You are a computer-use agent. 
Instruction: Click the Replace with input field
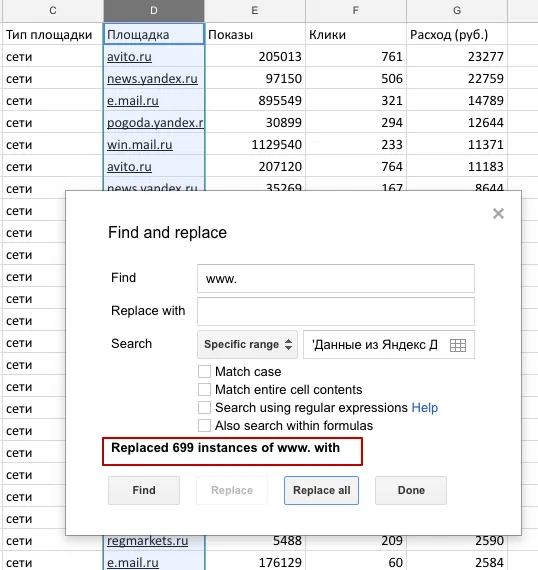point(336,311)
